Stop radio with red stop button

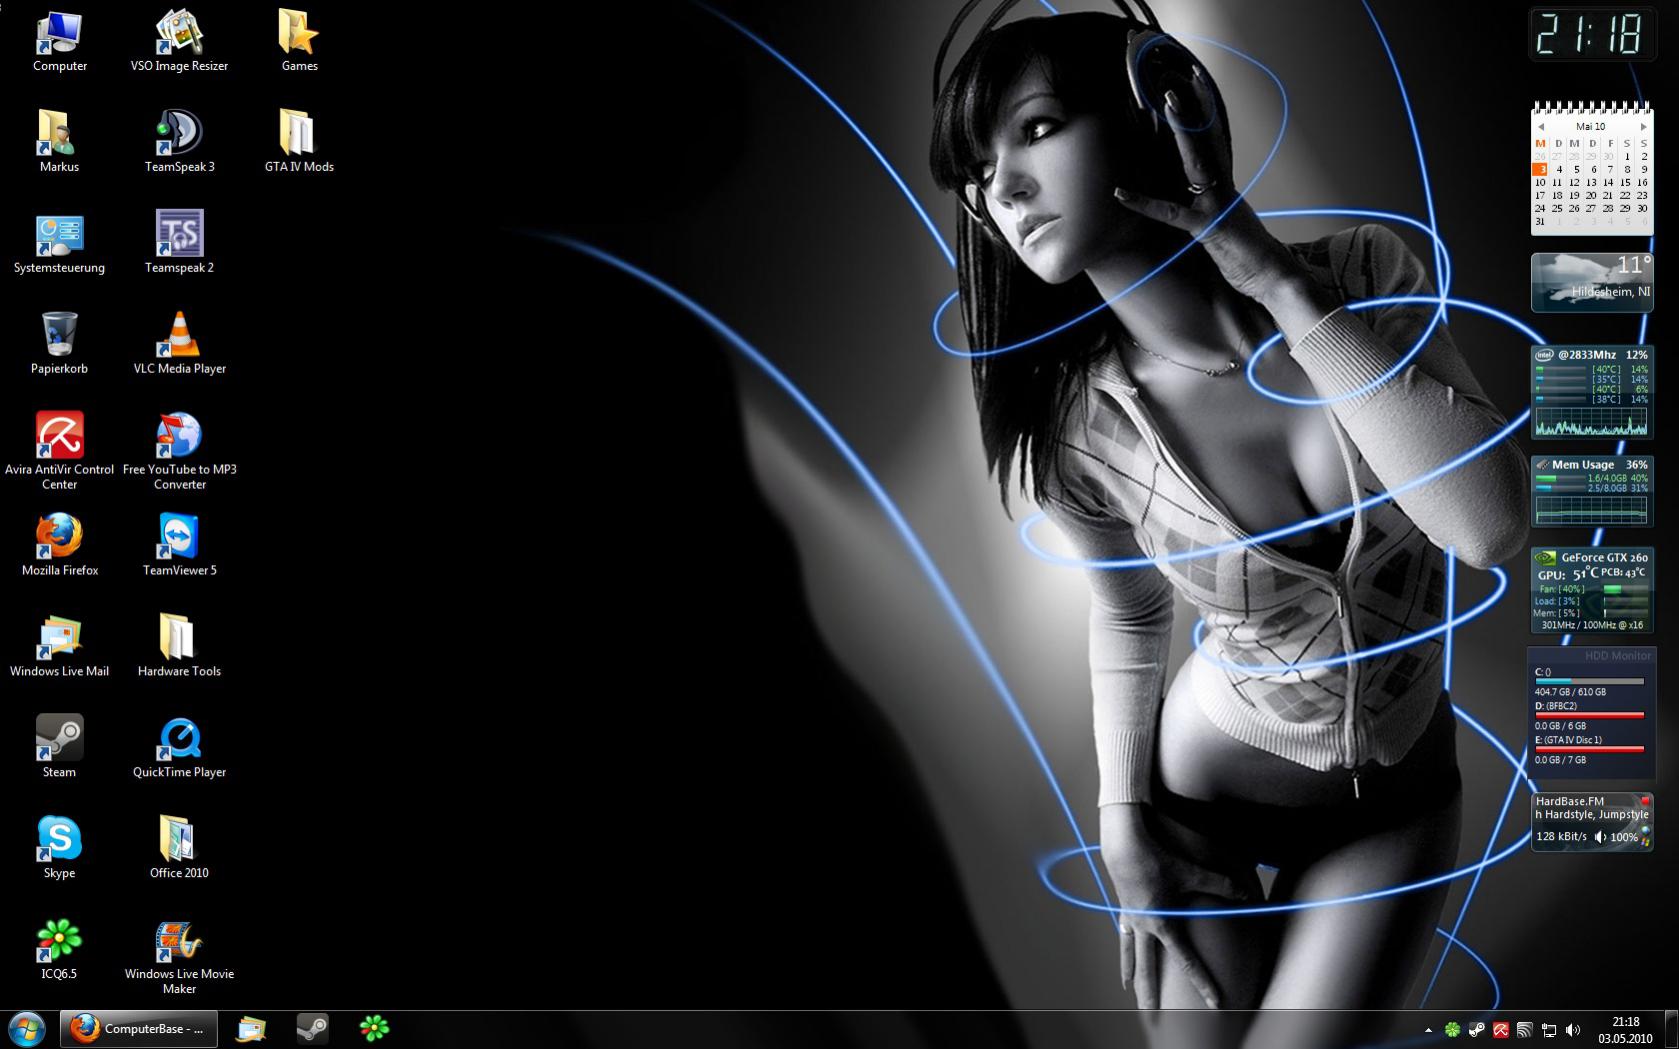[x=1645, y=801]
